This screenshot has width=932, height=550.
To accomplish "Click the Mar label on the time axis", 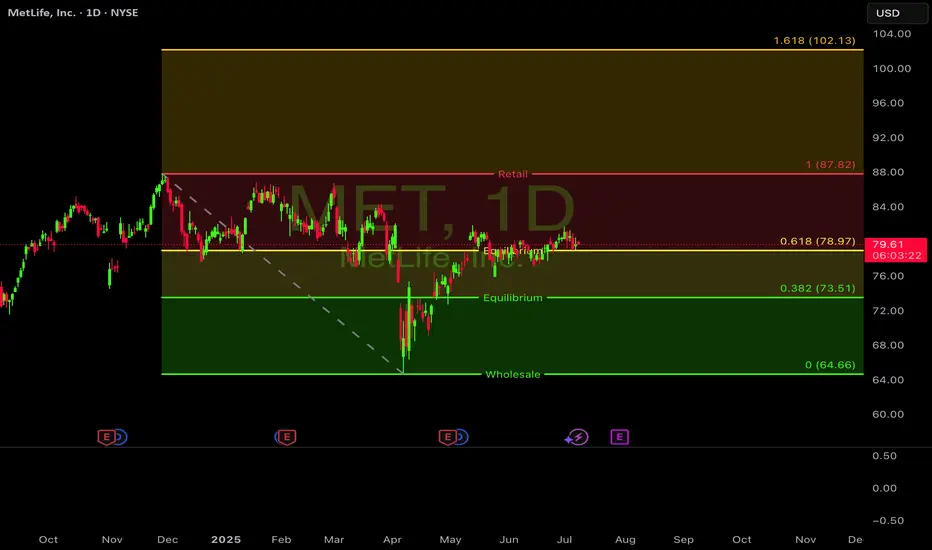I will coord(334,540).
